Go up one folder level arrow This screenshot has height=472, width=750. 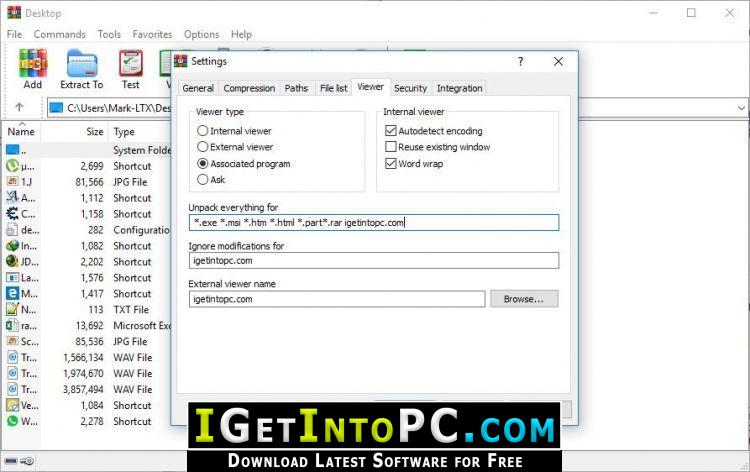(19, 107)
